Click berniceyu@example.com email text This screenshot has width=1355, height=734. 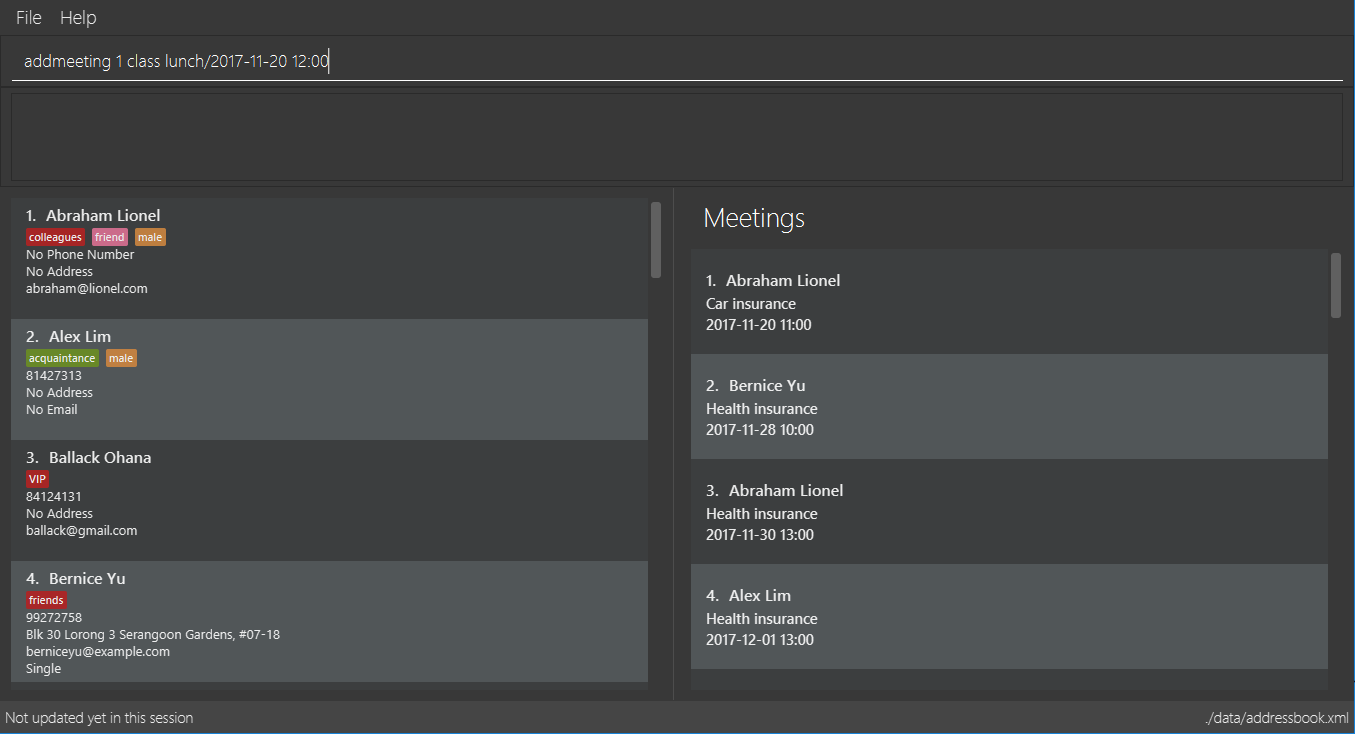[98, 652]
